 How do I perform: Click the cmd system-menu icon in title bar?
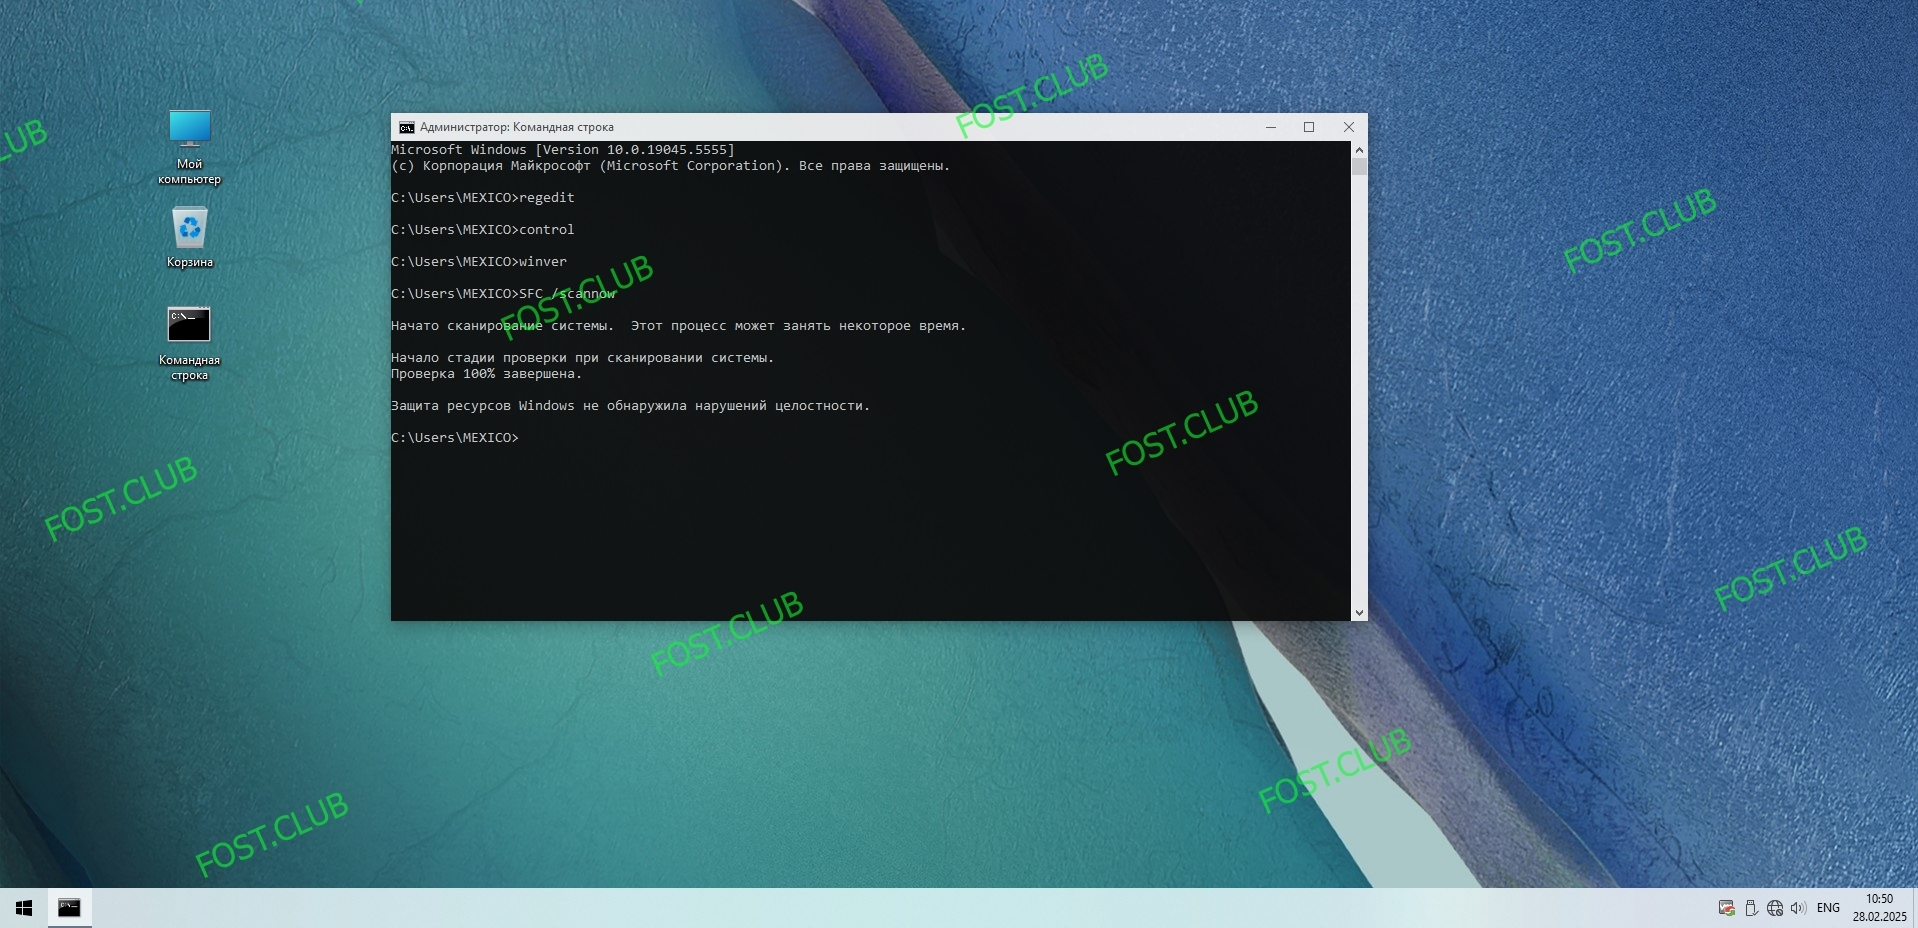coord(406,127)
